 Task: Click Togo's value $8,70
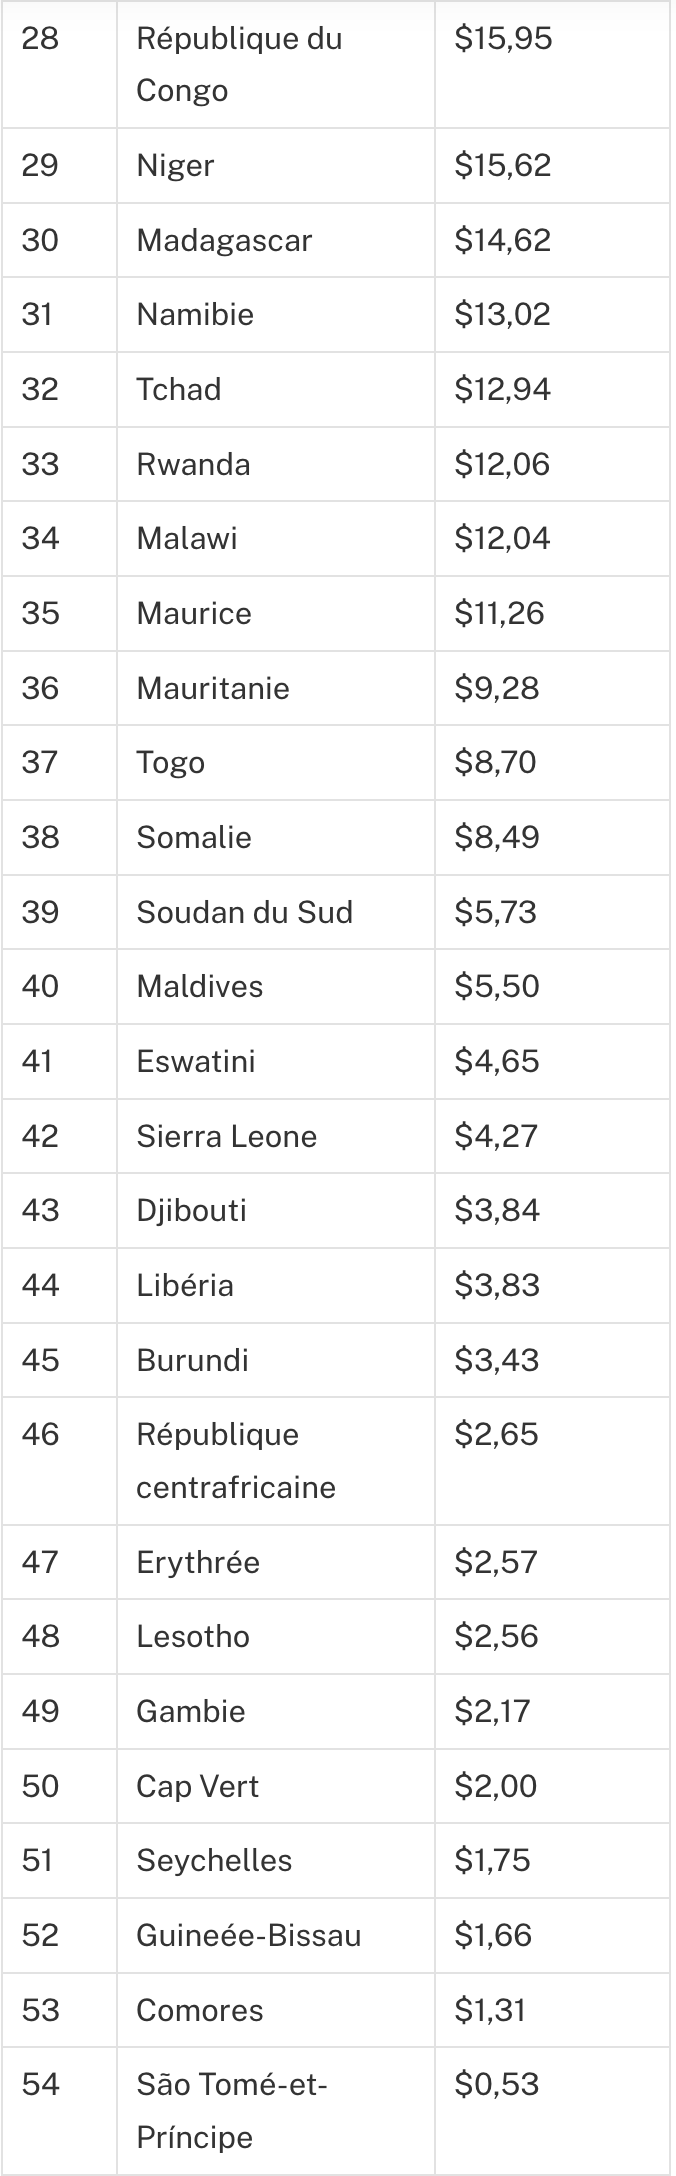click(x=495, y=762)
